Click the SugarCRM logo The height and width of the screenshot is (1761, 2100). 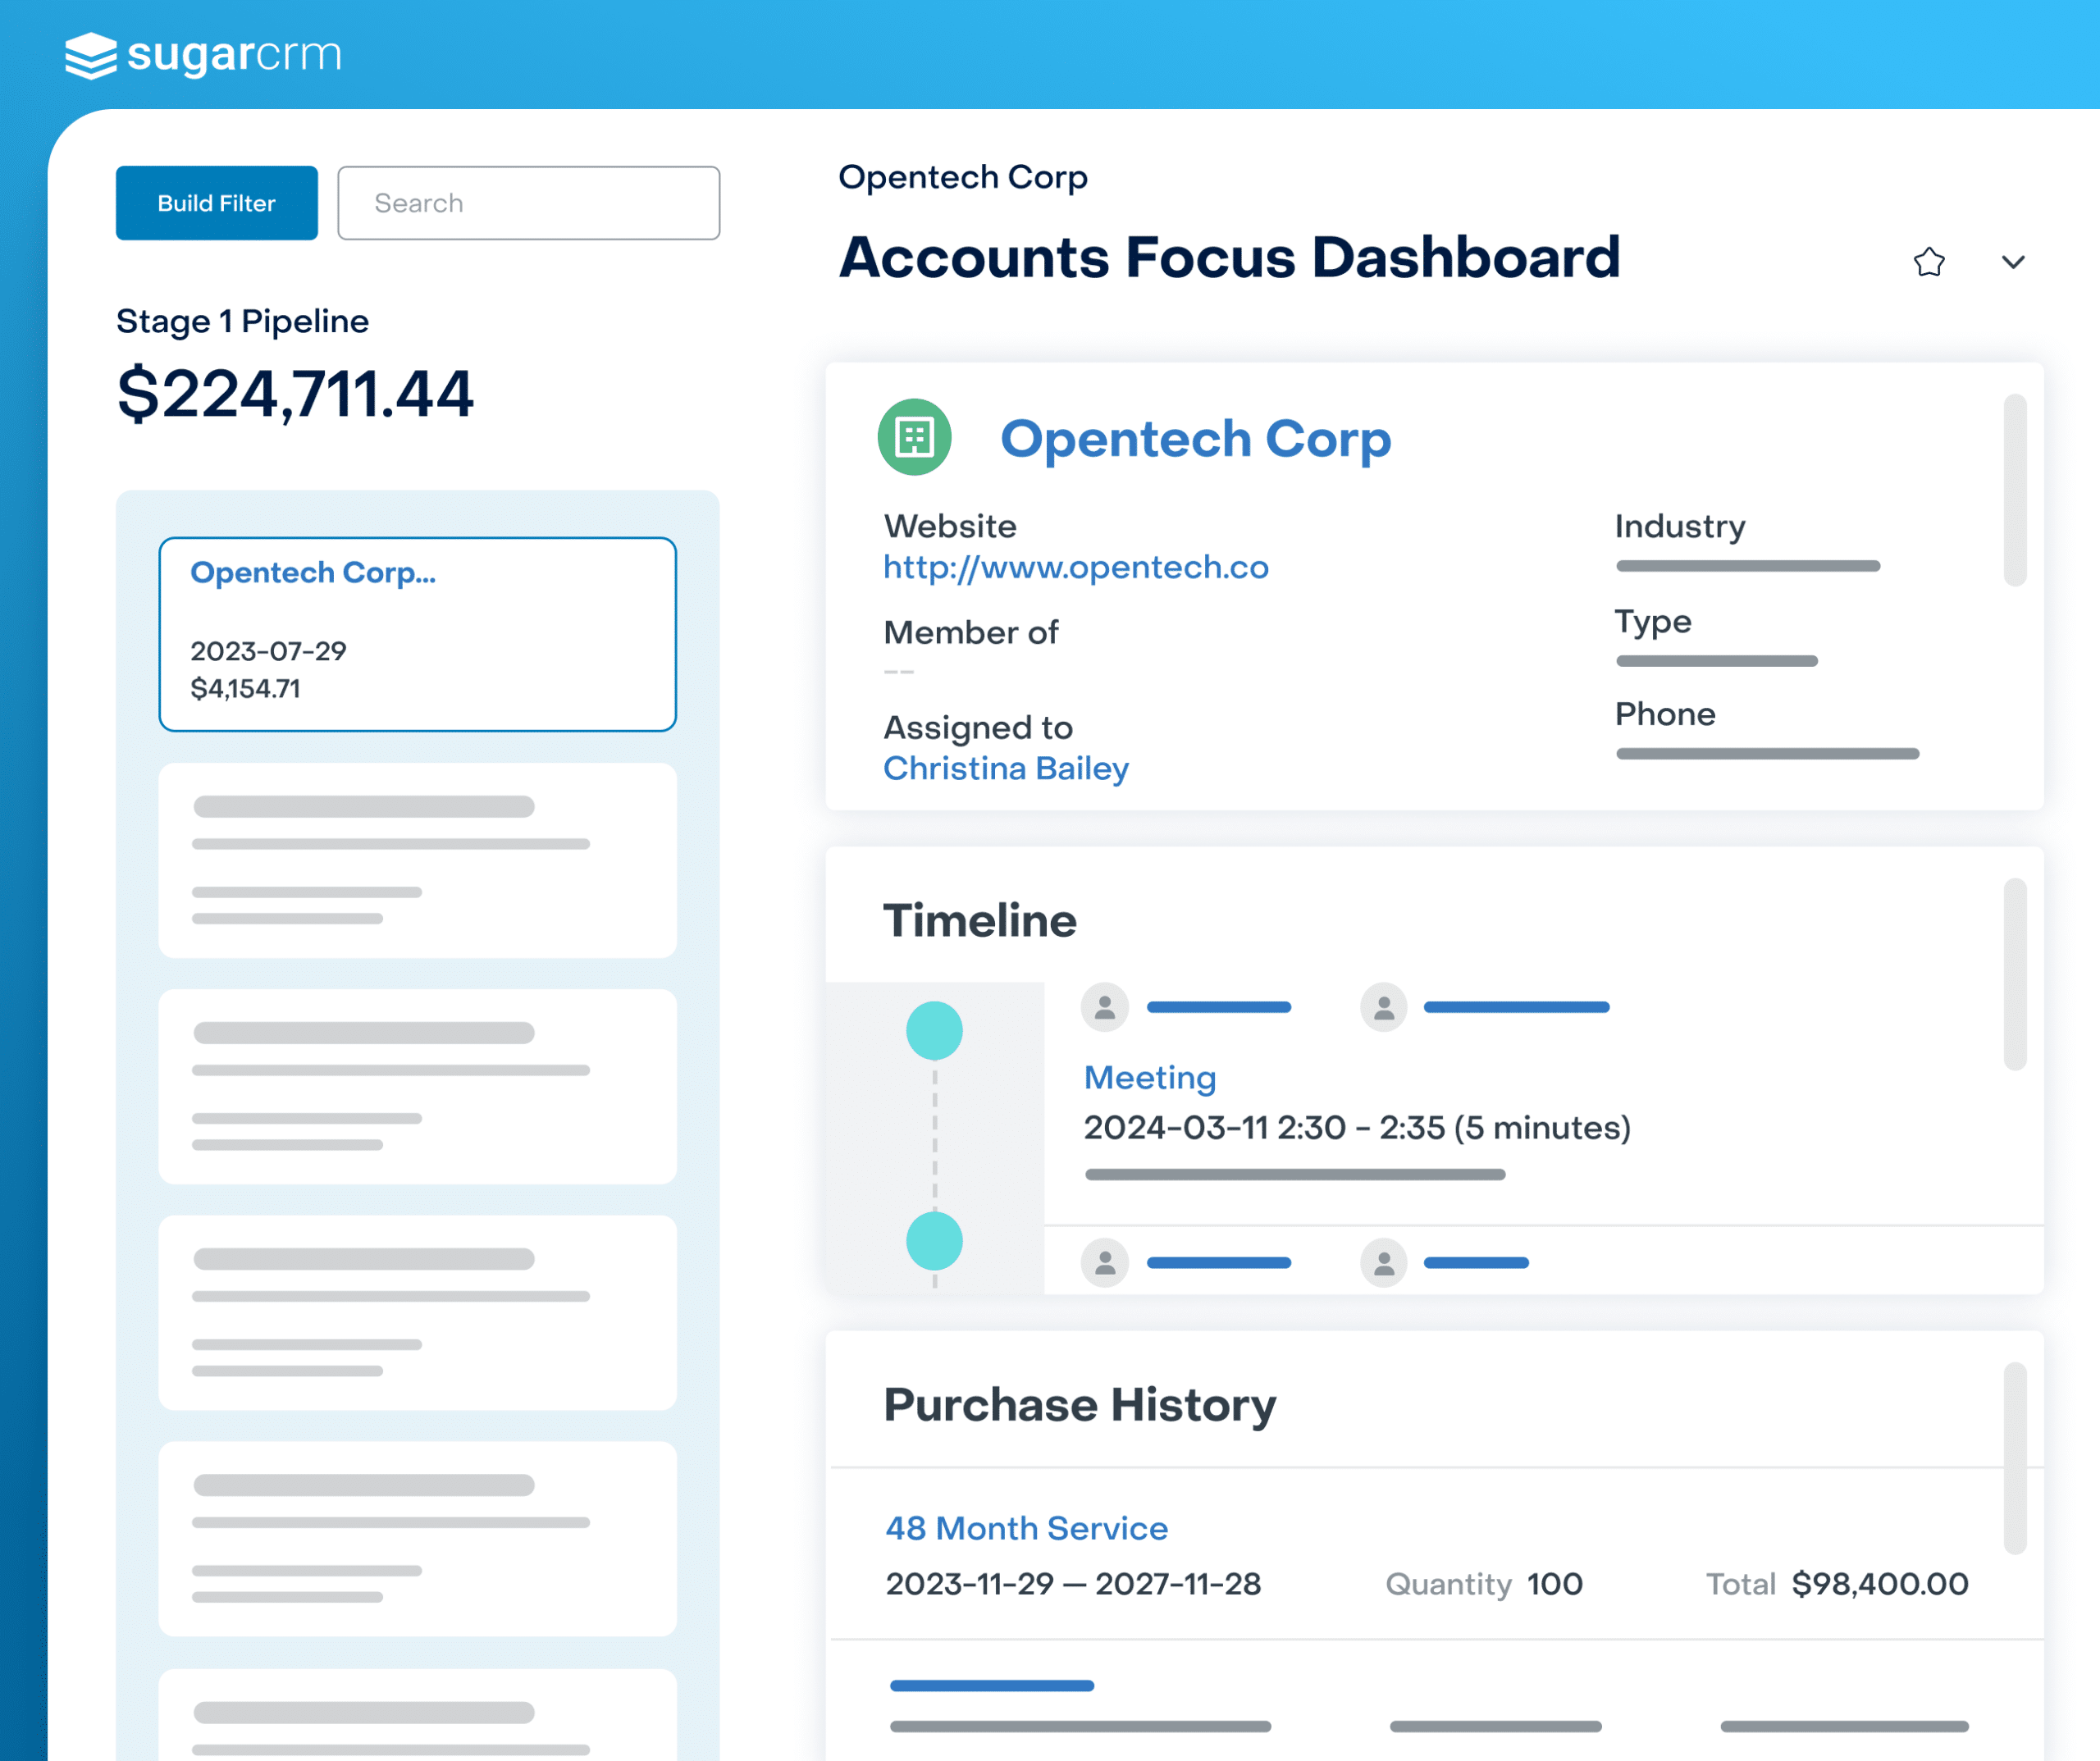pyautogui.click(x=204, y=55)
